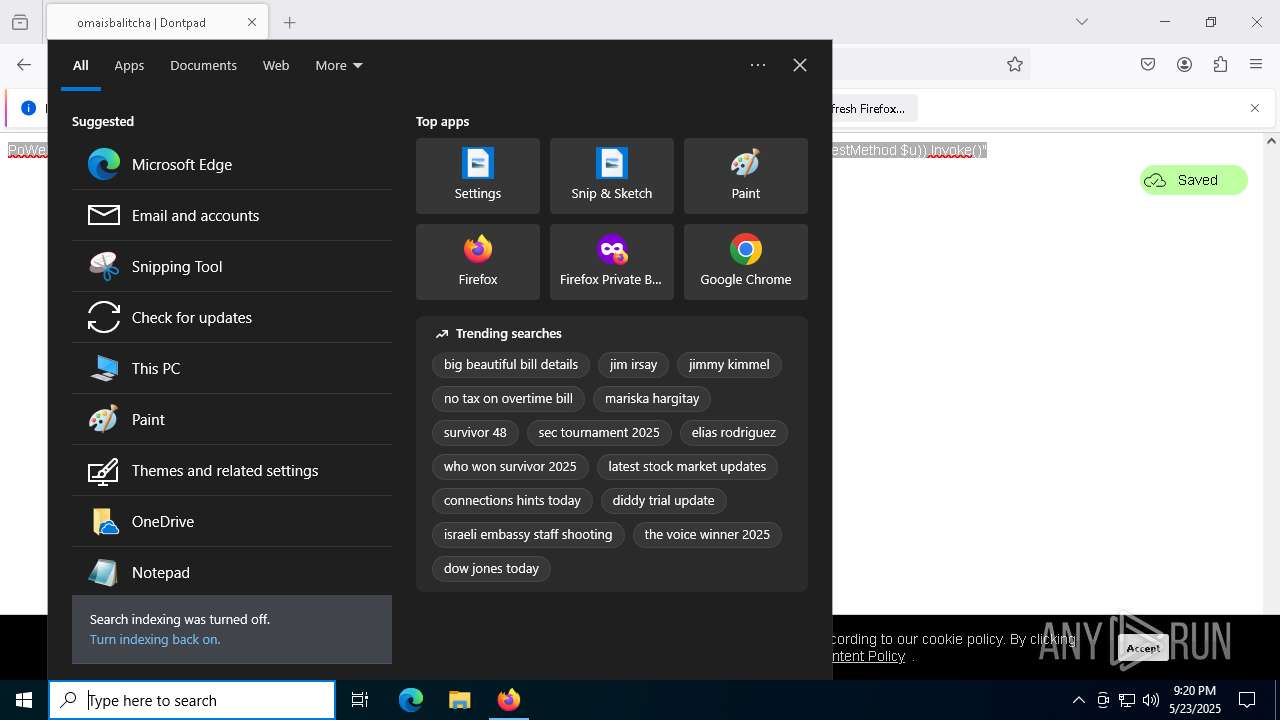Viewport: 1280px width, 720px height.
Task: Expand the More search filter
Action: [x=339, y=65]
